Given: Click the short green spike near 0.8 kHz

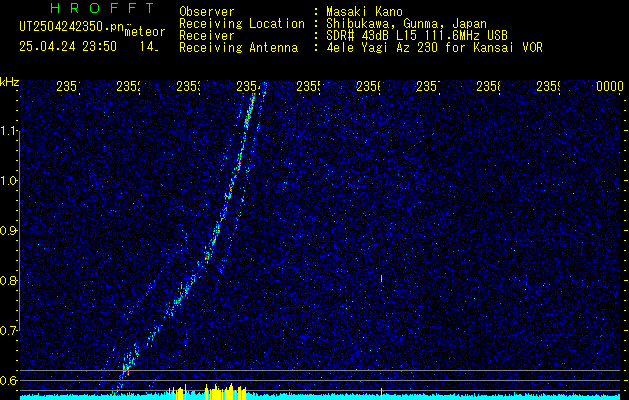Looking at the screenshot, I should pyautogui.click(x=381, y=278).
